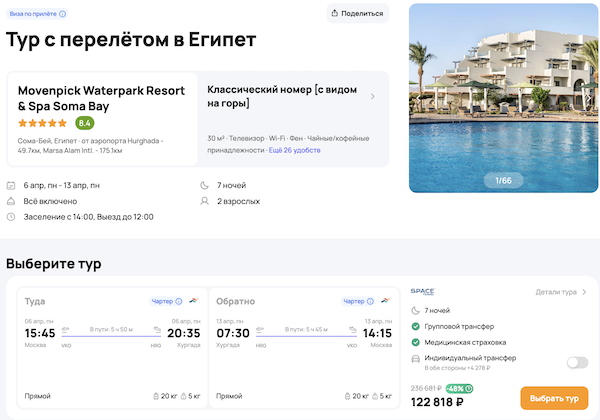Show «Ещё 26 удобств» amenities list

tap(294, 149)
